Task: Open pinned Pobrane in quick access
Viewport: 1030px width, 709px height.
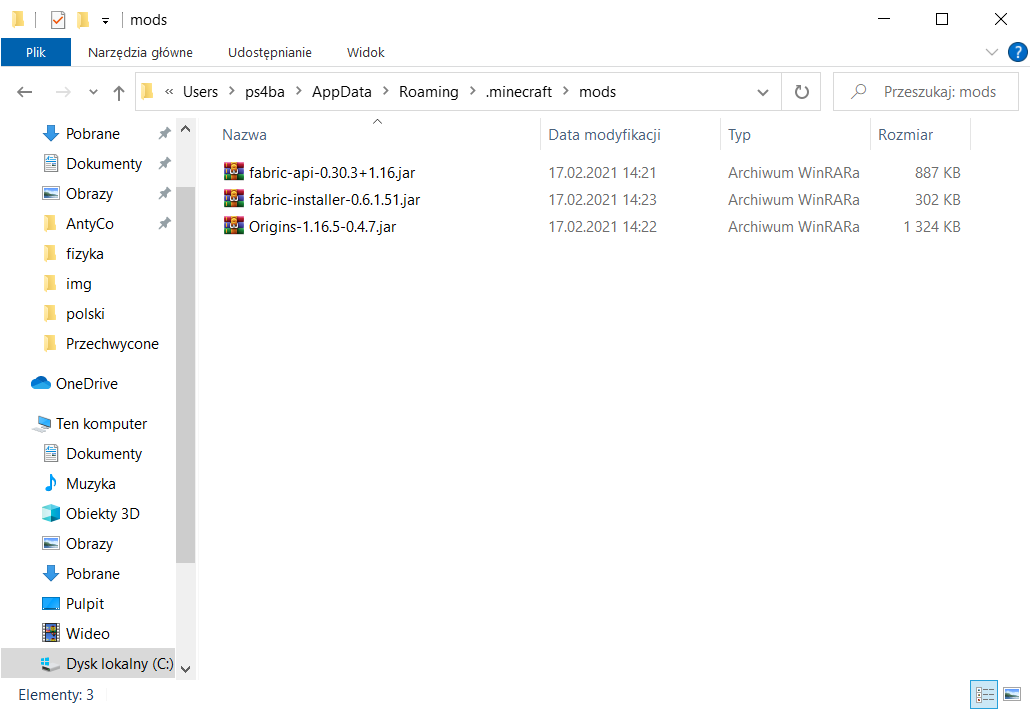Action: click(93, 133)
